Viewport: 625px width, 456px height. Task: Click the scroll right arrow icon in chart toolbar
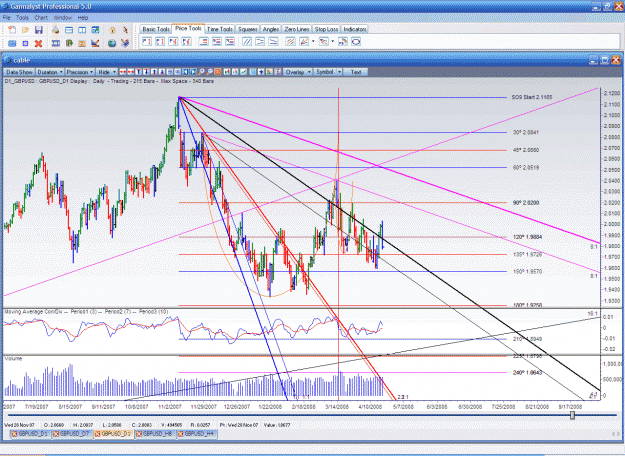[193, 72]
